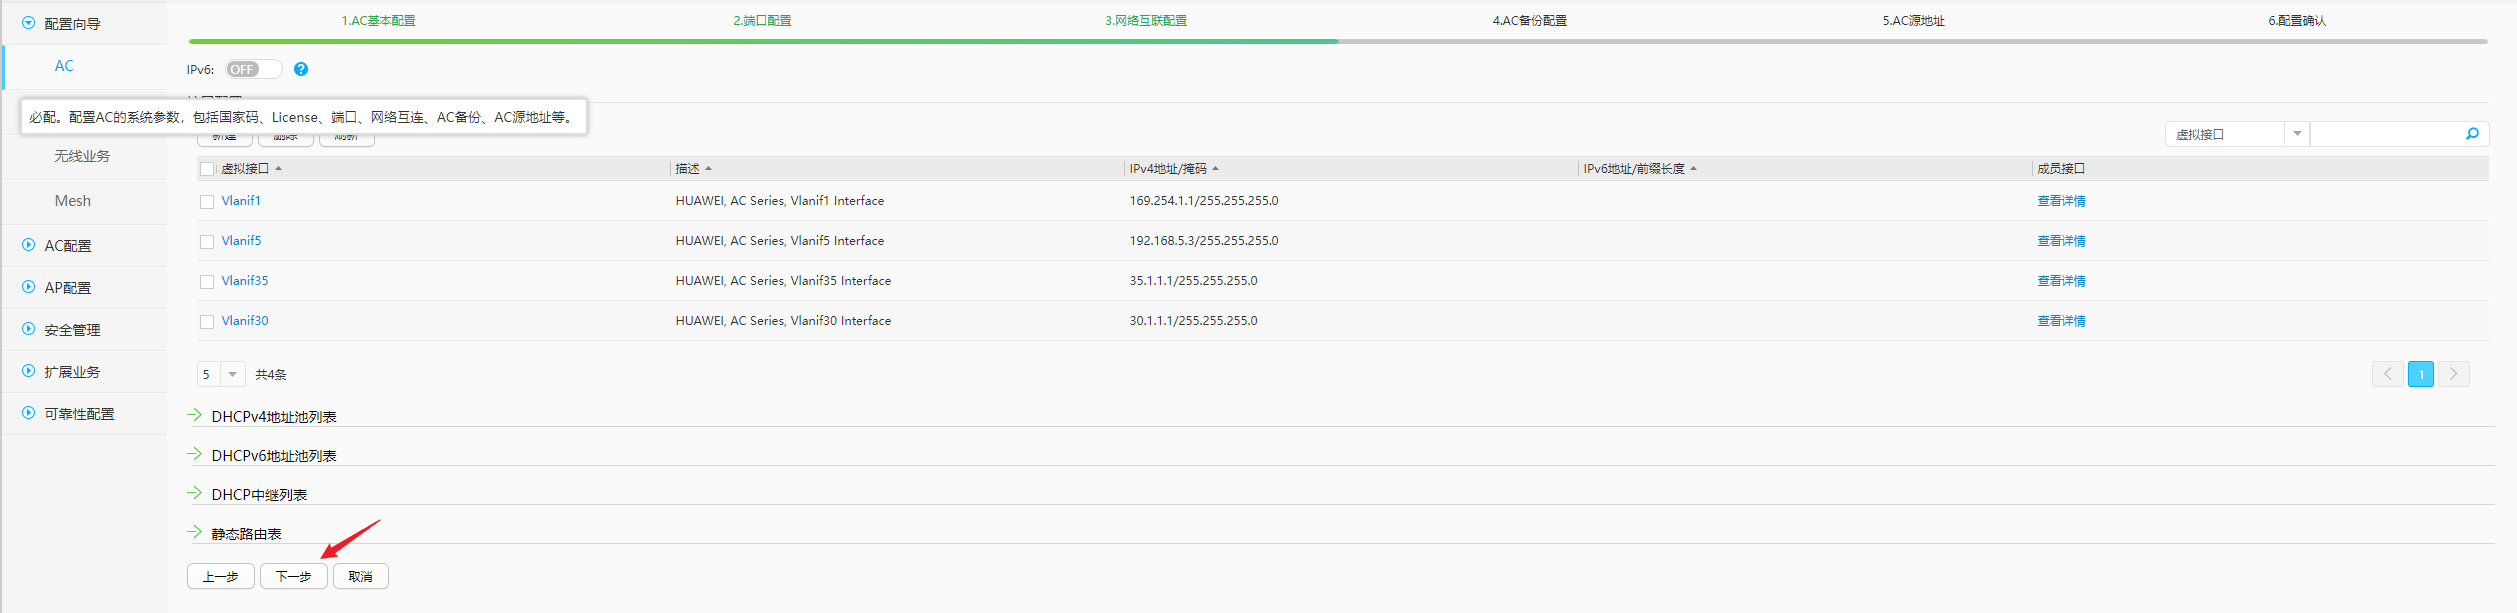Click the 下一步 button
Viewport: 2517px width, 613px height.
[293, 576]
